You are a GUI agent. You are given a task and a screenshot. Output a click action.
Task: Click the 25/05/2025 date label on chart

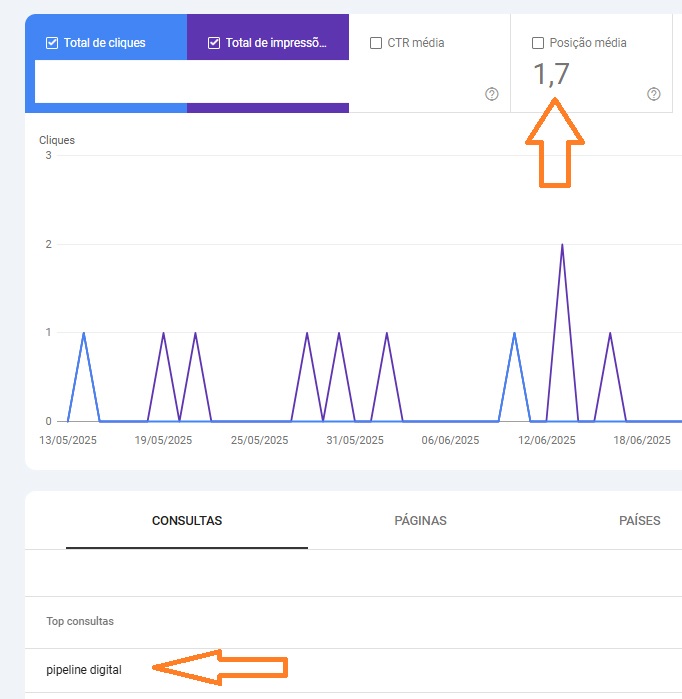coord(259,440)
